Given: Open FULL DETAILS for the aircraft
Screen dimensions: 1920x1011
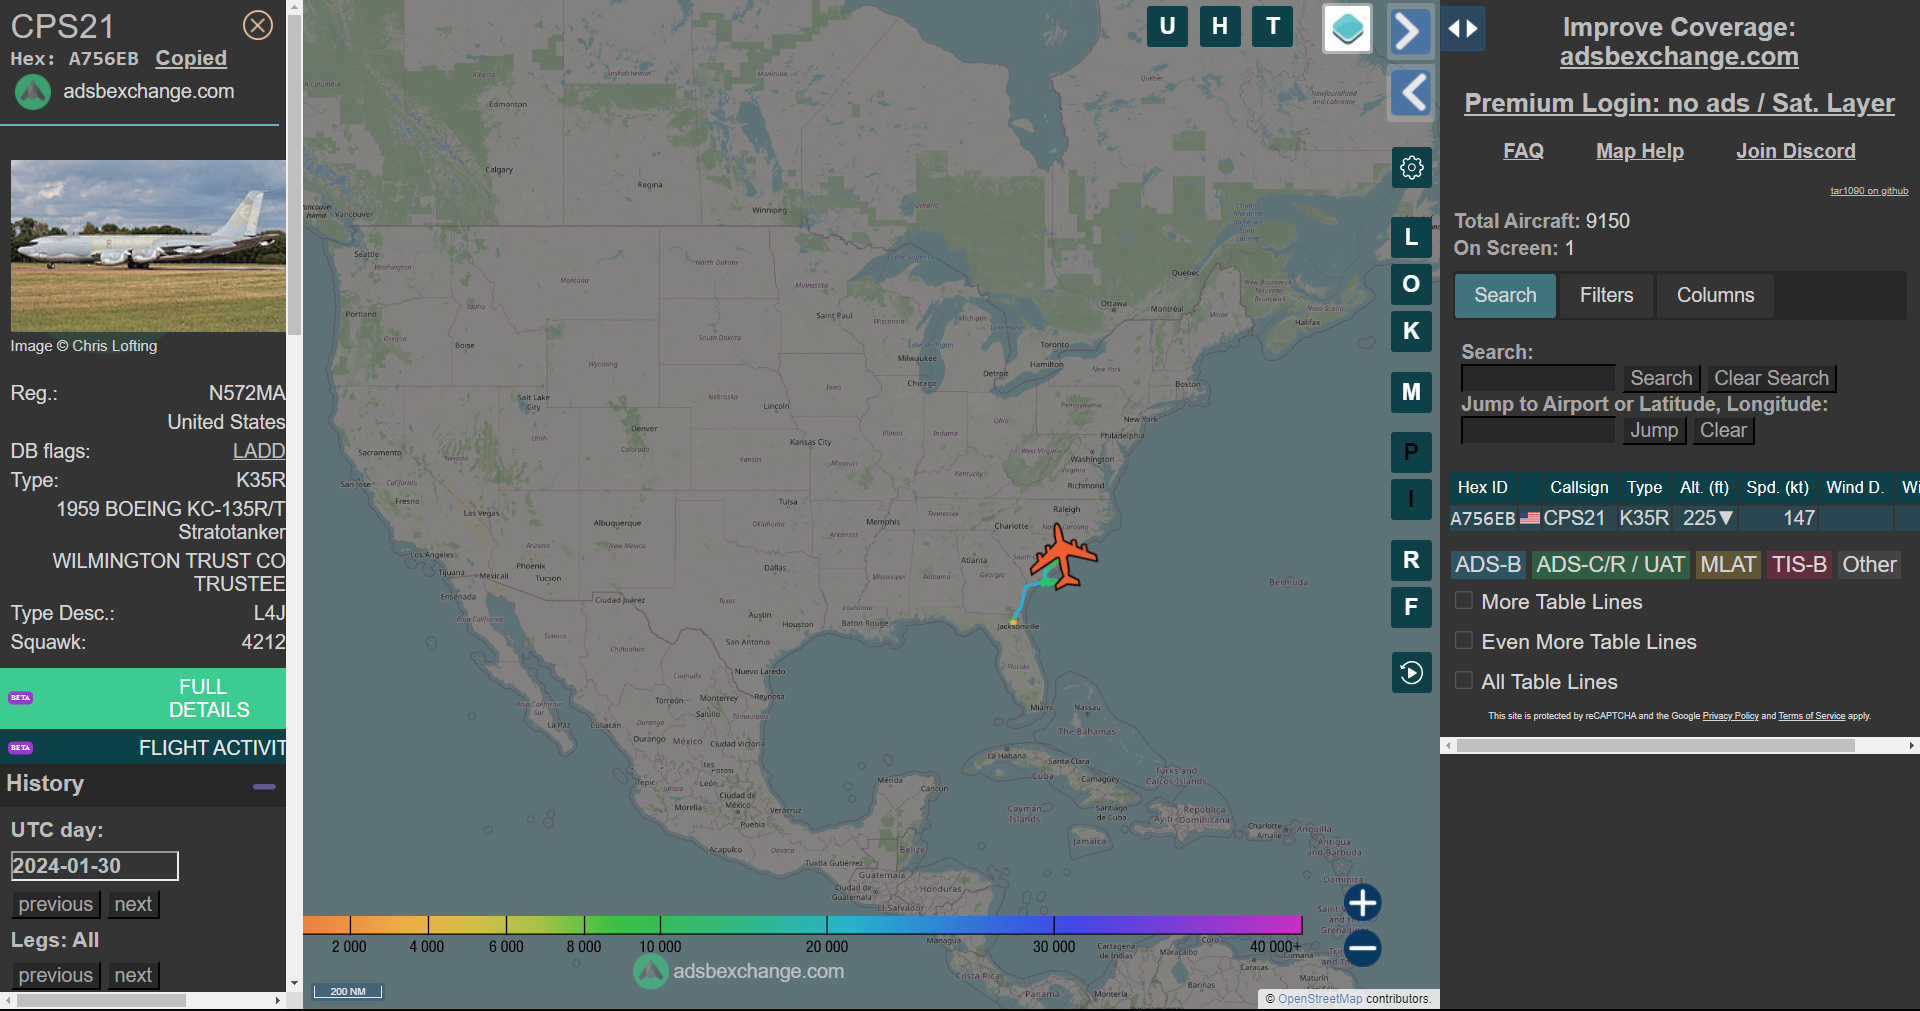Looking at the screenshot, I should [143, 698].
